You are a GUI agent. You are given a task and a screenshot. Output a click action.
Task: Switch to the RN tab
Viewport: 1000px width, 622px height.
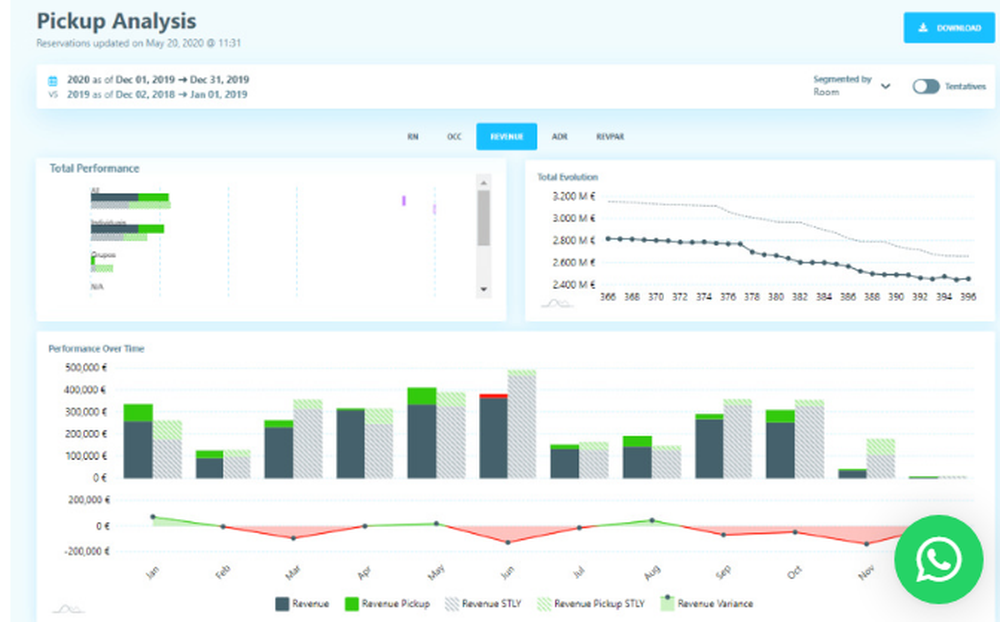click(413, 137)
